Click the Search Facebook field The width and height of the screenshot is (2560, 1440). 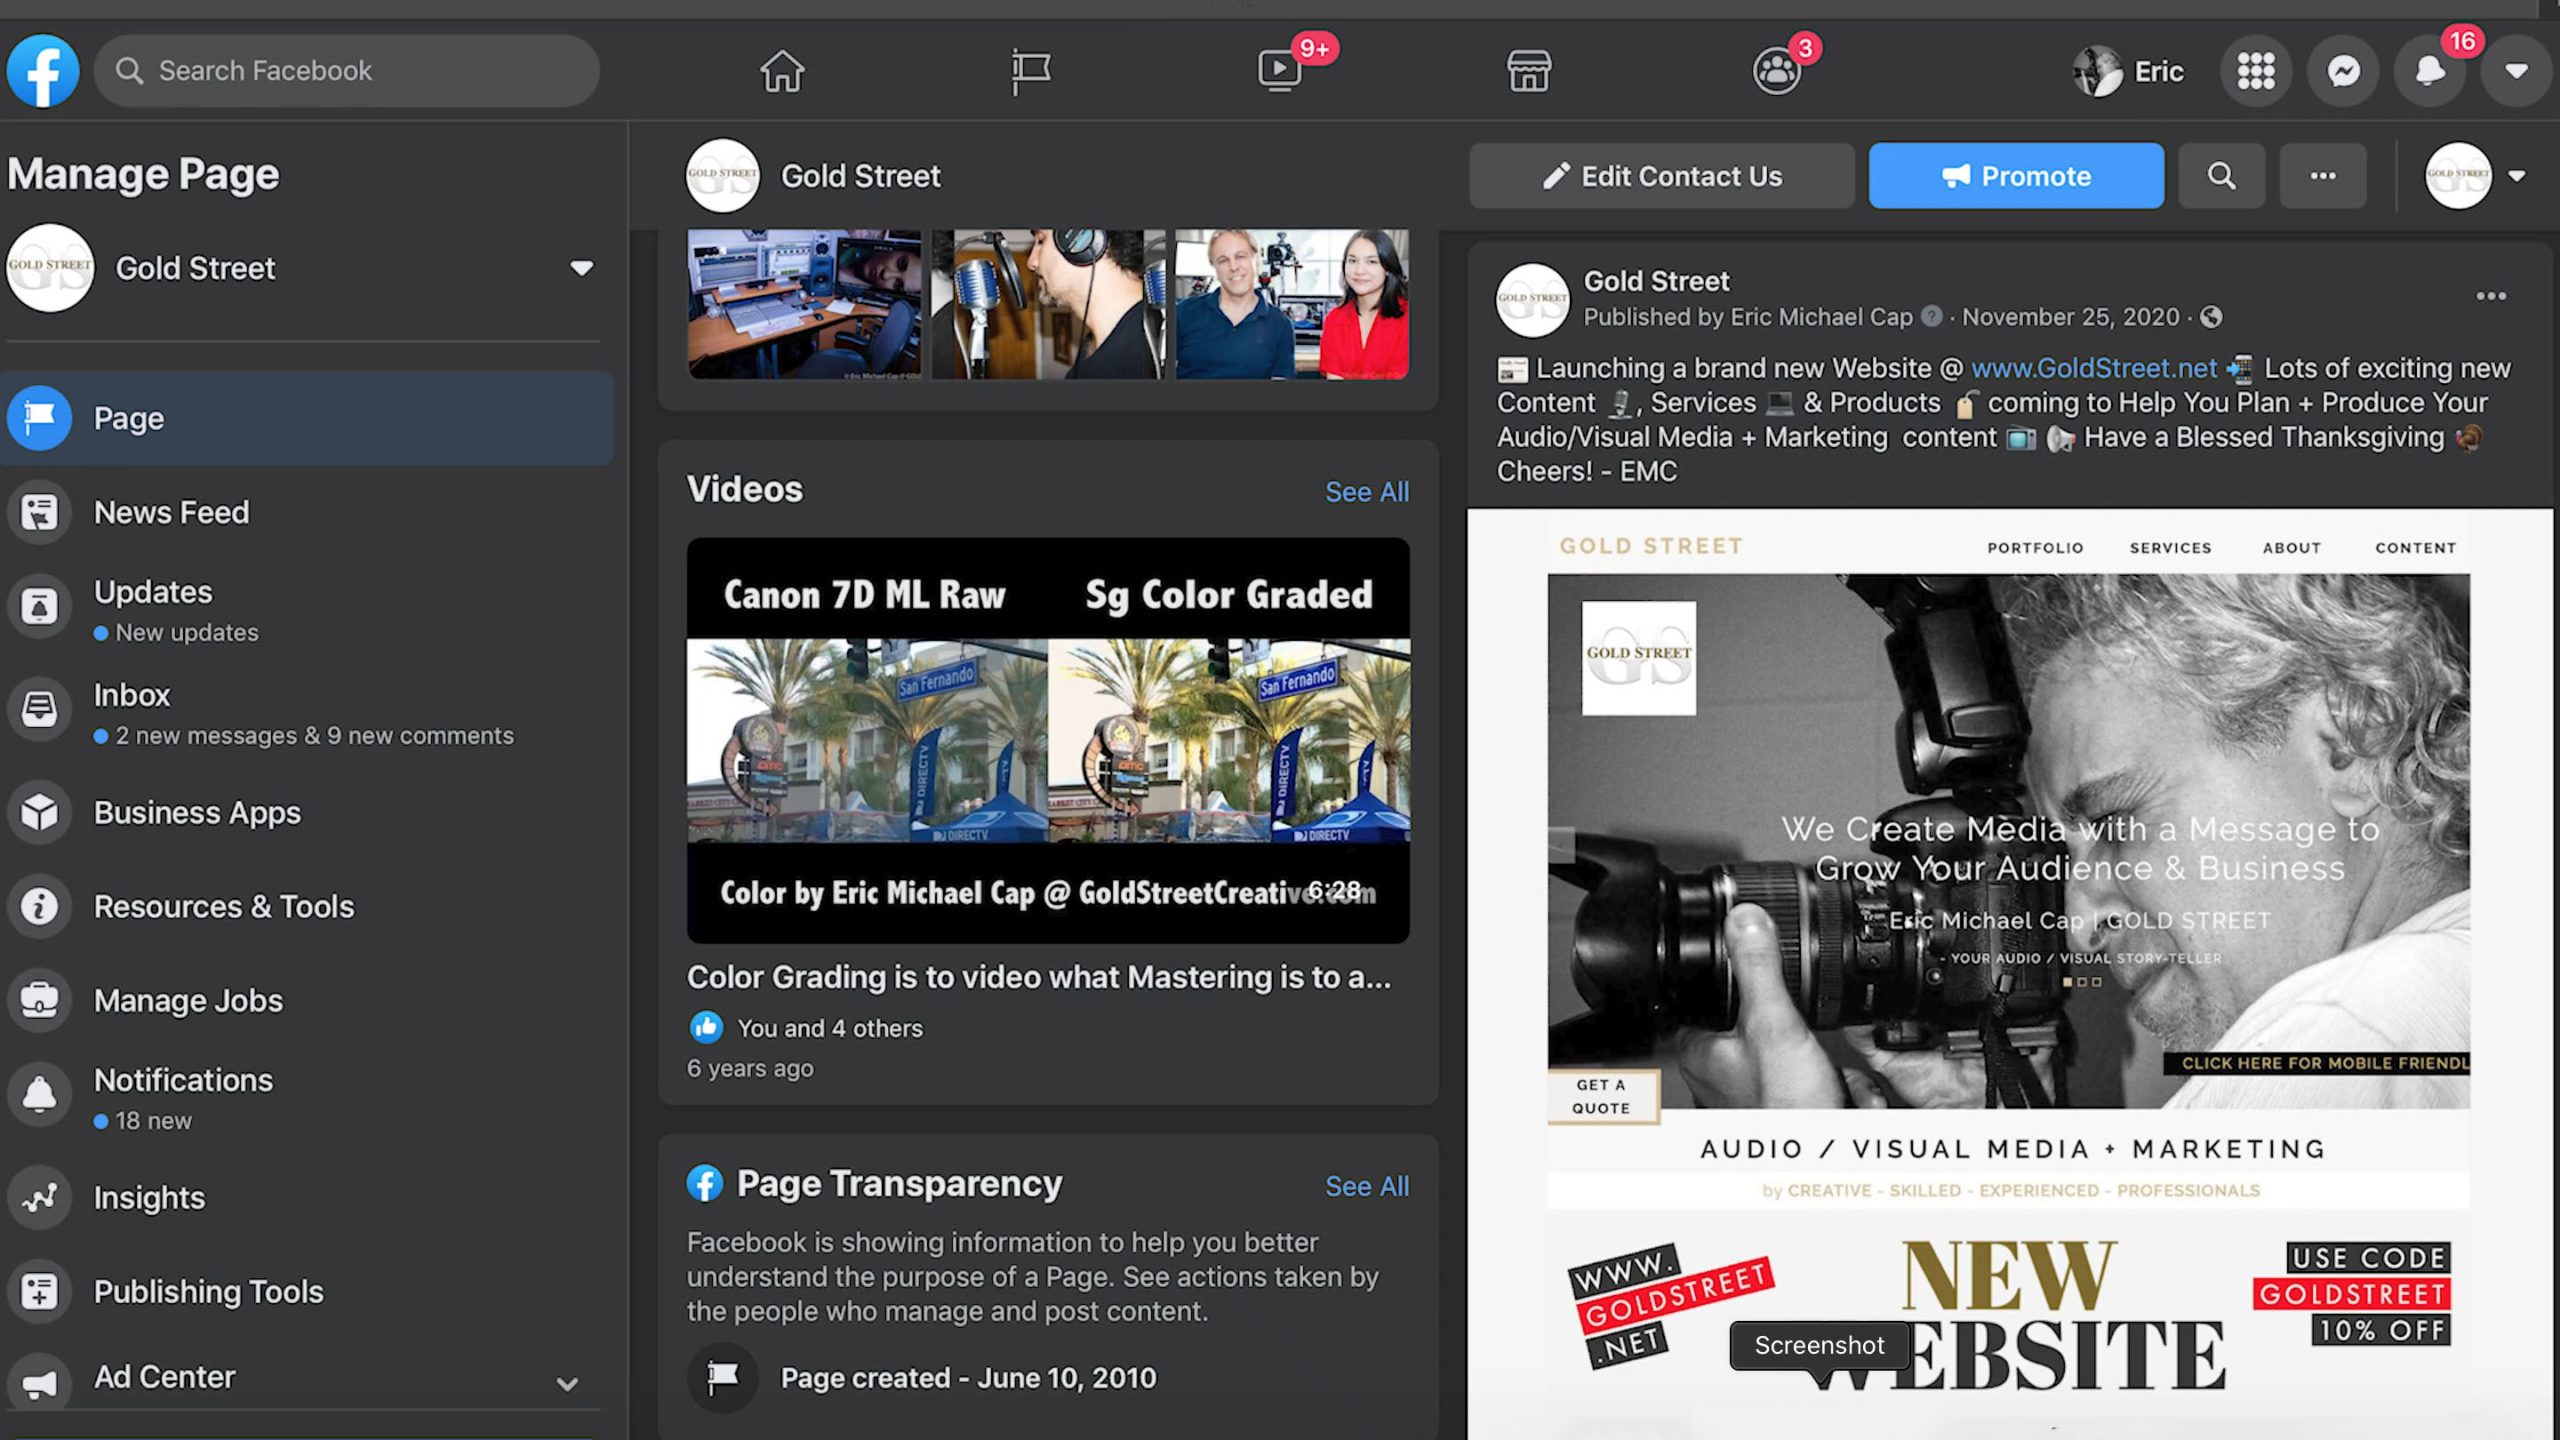347,71
